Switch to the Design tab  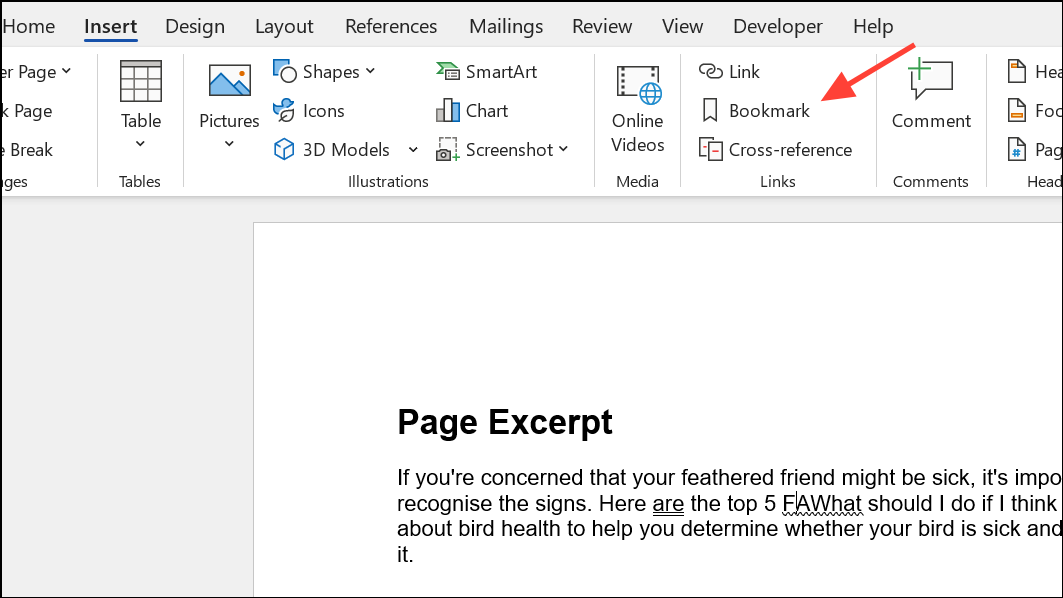click(x=195, y=26)
